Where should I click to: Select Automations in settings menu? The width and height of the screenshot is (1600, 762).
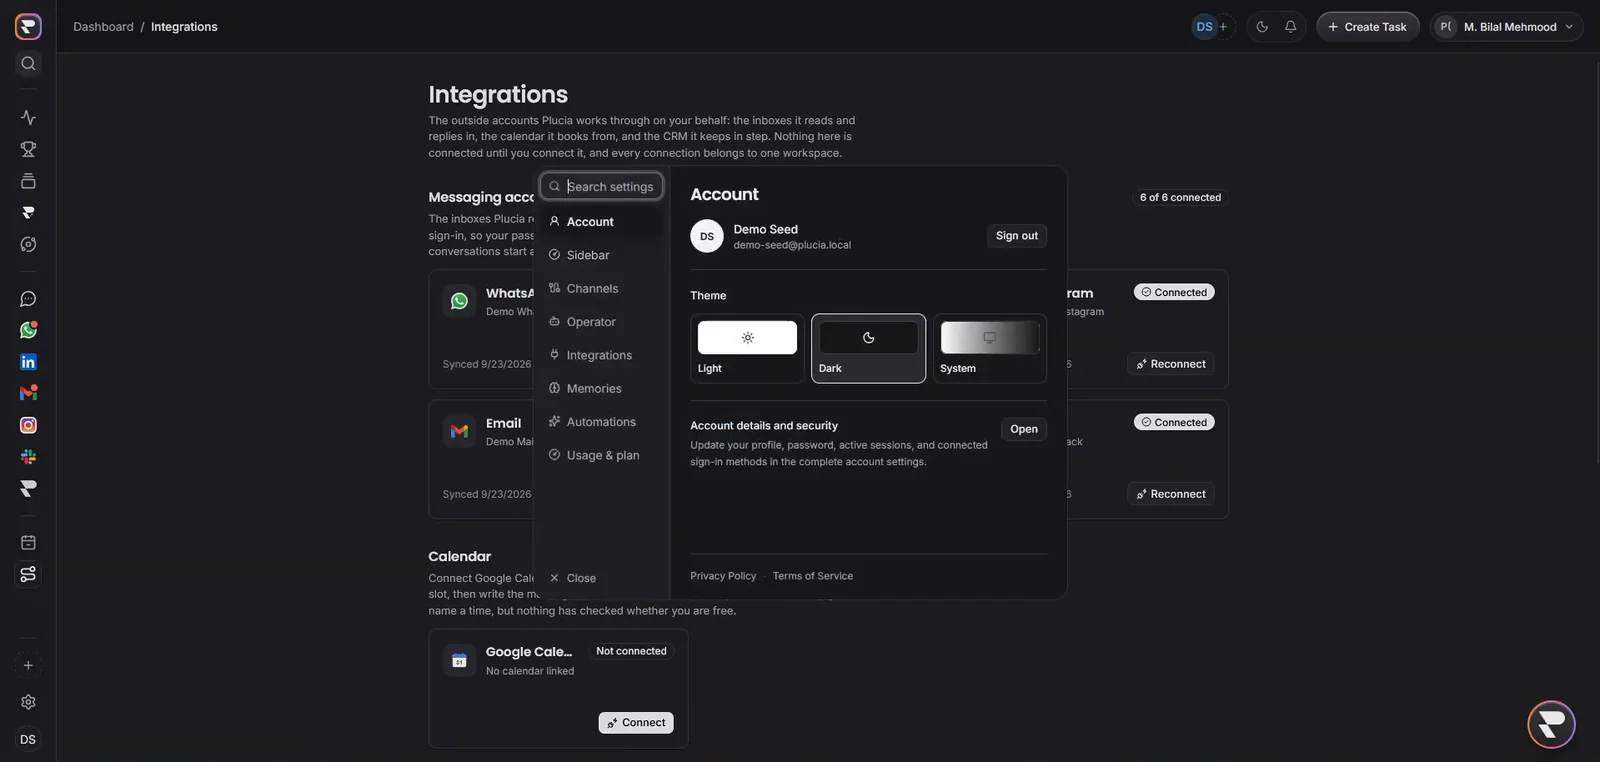601,422
